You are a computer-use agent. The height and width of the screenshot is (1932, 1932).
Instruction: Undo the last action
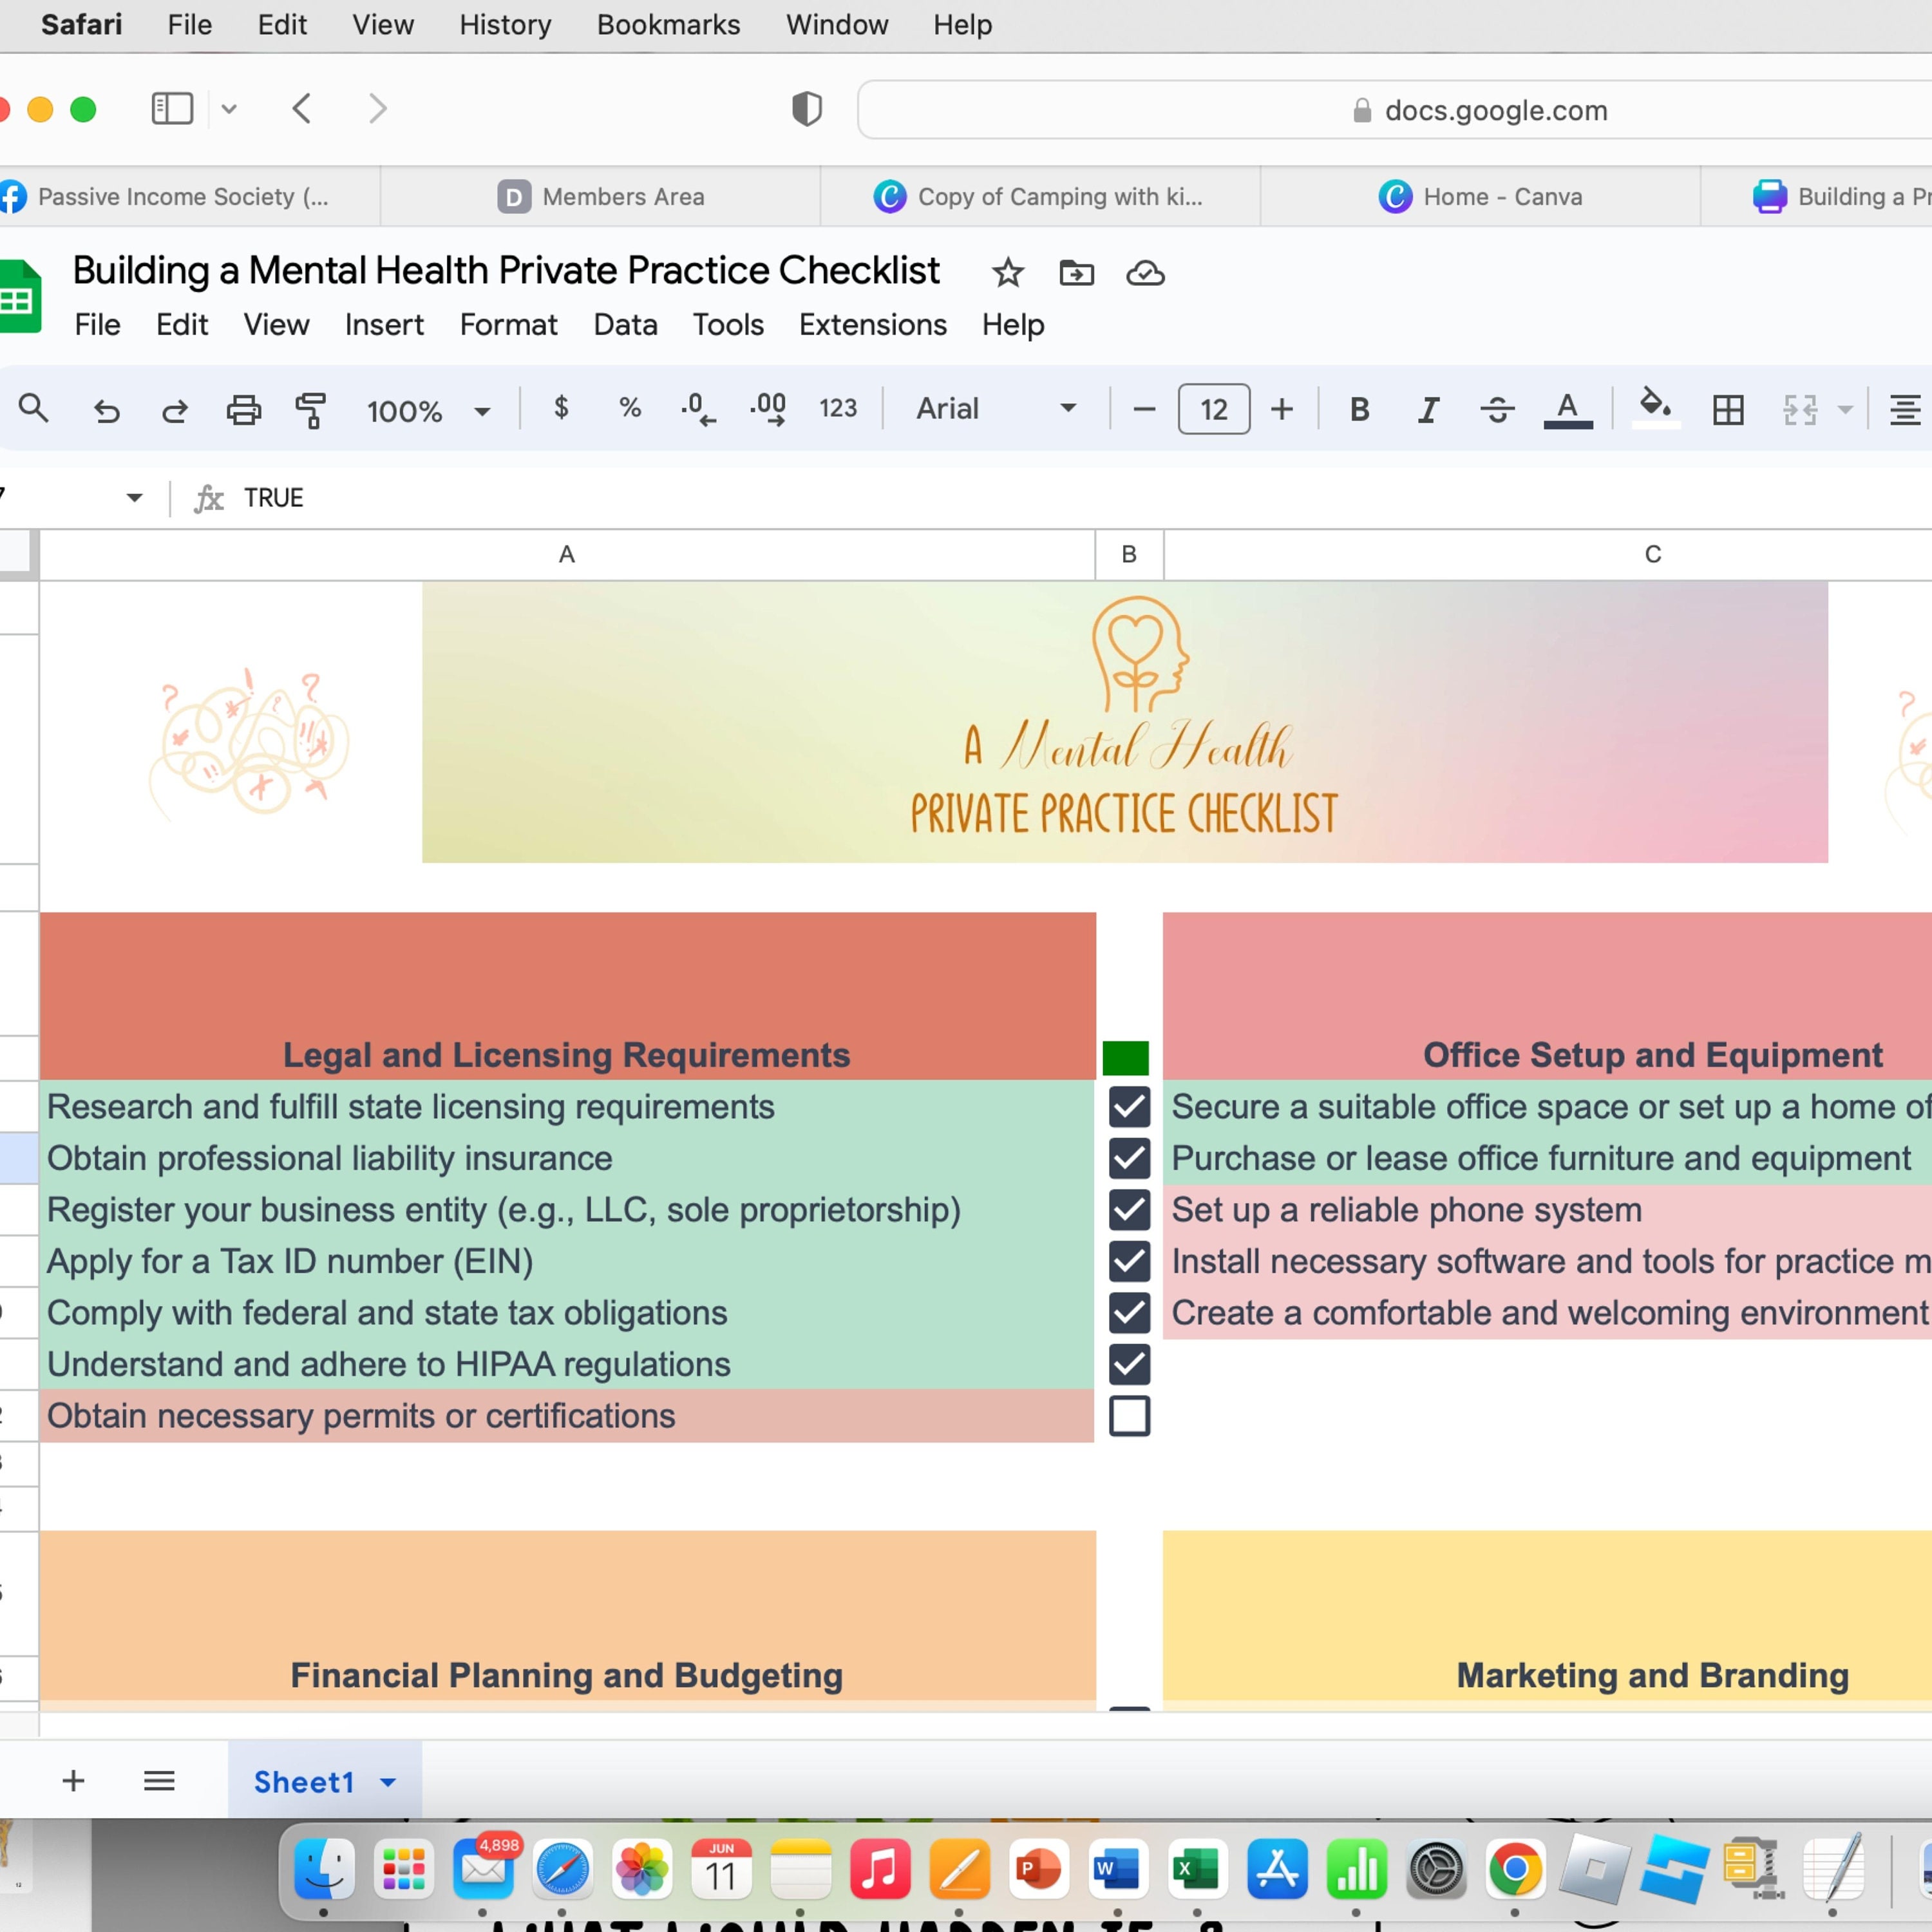click(106, 410)
